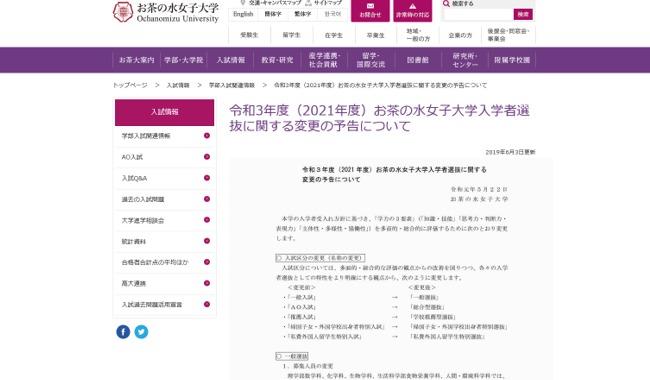Open 交通・キャンパスマップ via the pin icon
Viewport: 650px width, 380px height.
[x=243, y=2]
